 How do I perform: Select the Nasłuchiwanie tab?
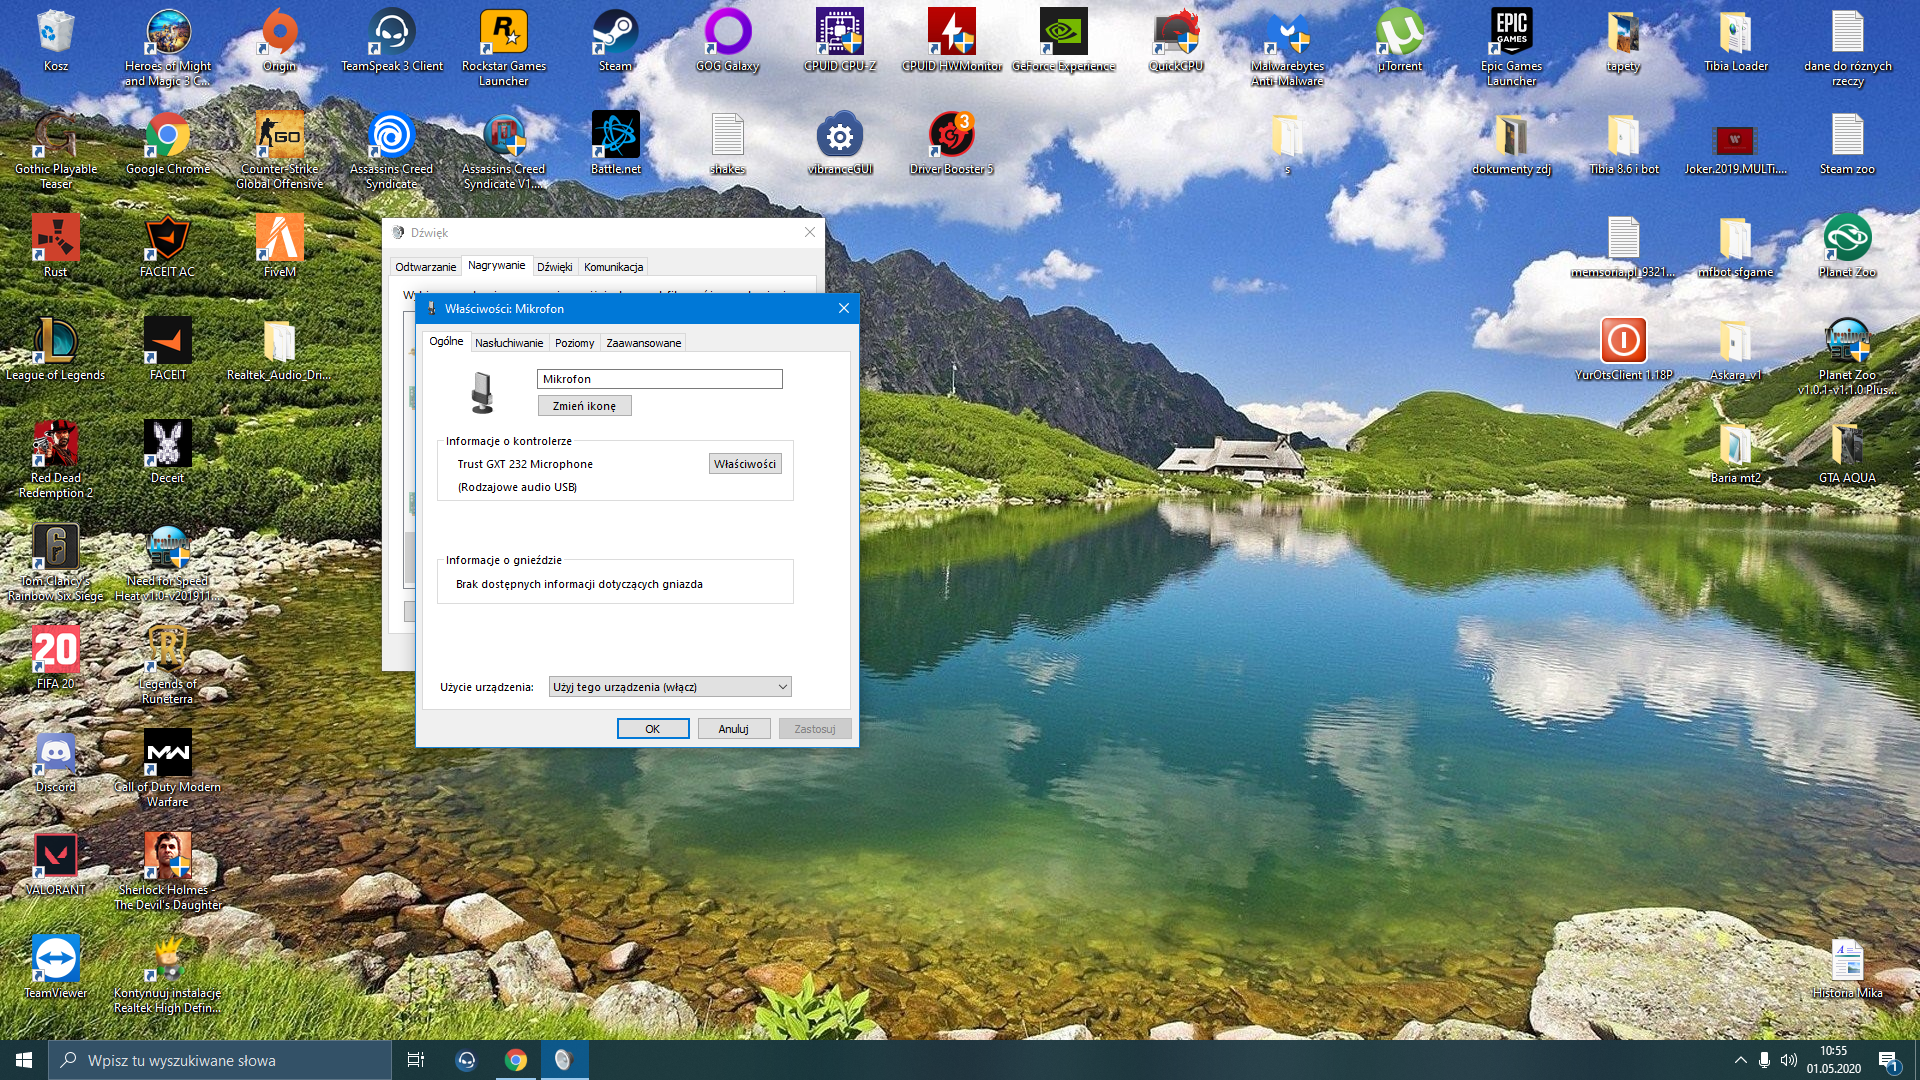[x=509, y=343]
